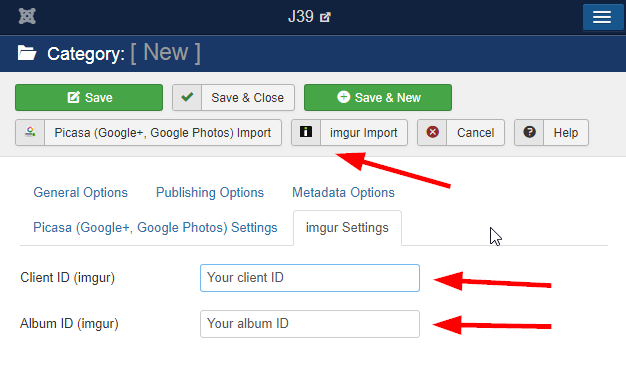Viewport: 626px width, 366px height.
Task: Click the Picasa import icon
Action: tap(30, 132)
